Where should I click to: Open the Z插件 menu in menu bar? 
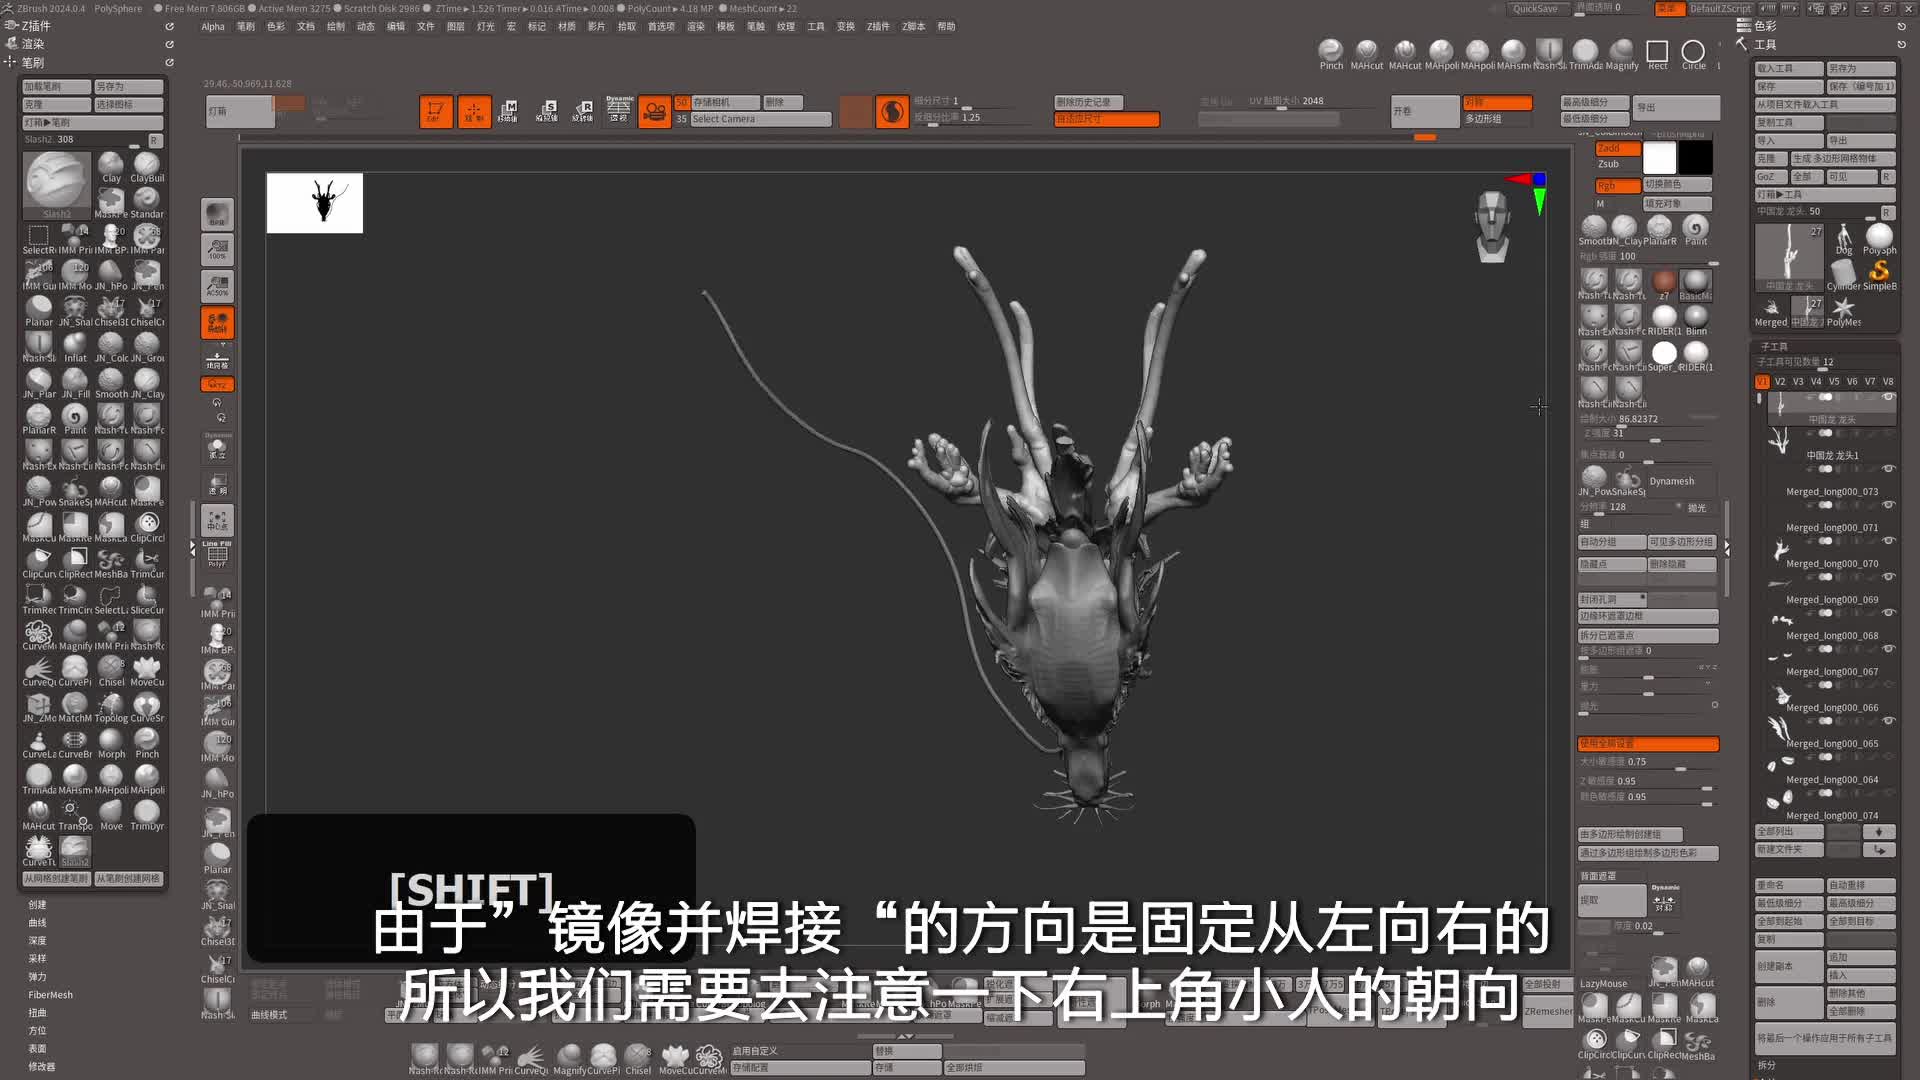coord(878,27)
